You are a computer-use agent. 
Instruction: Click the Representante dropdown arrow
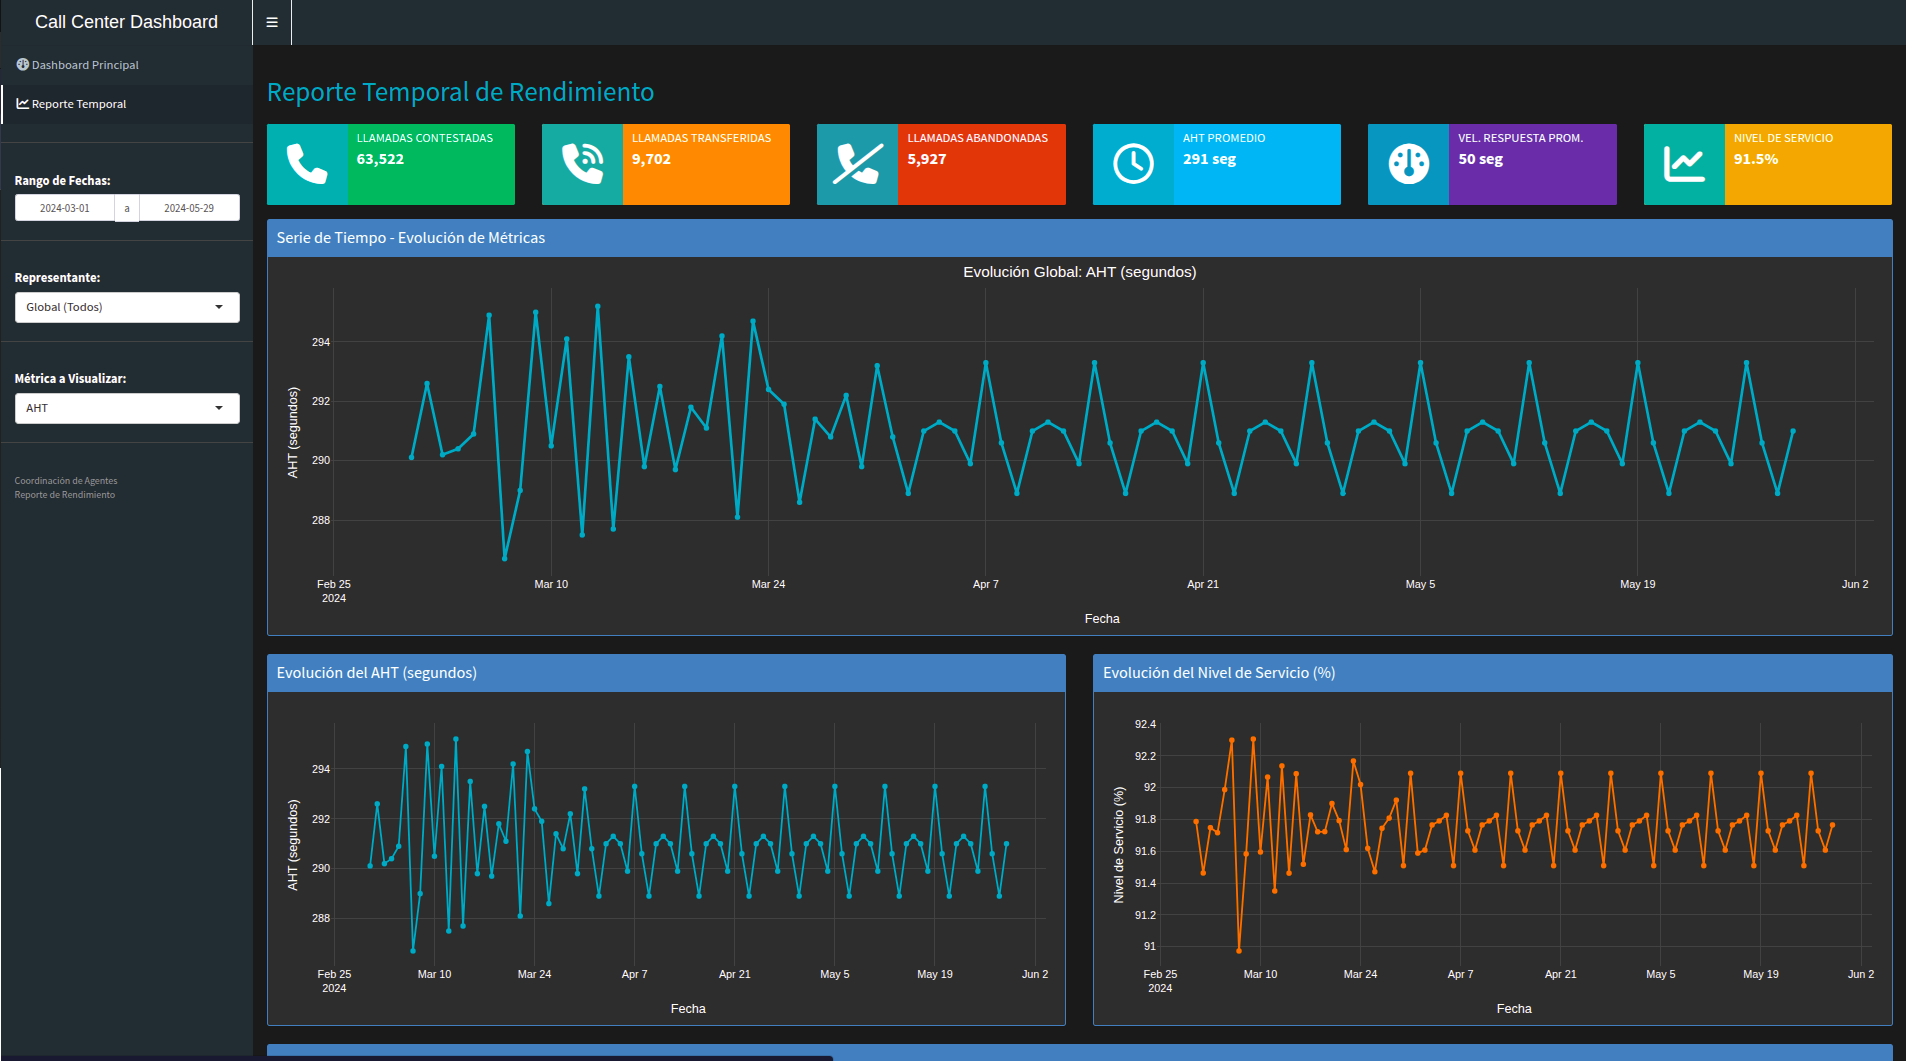point(219,307)
